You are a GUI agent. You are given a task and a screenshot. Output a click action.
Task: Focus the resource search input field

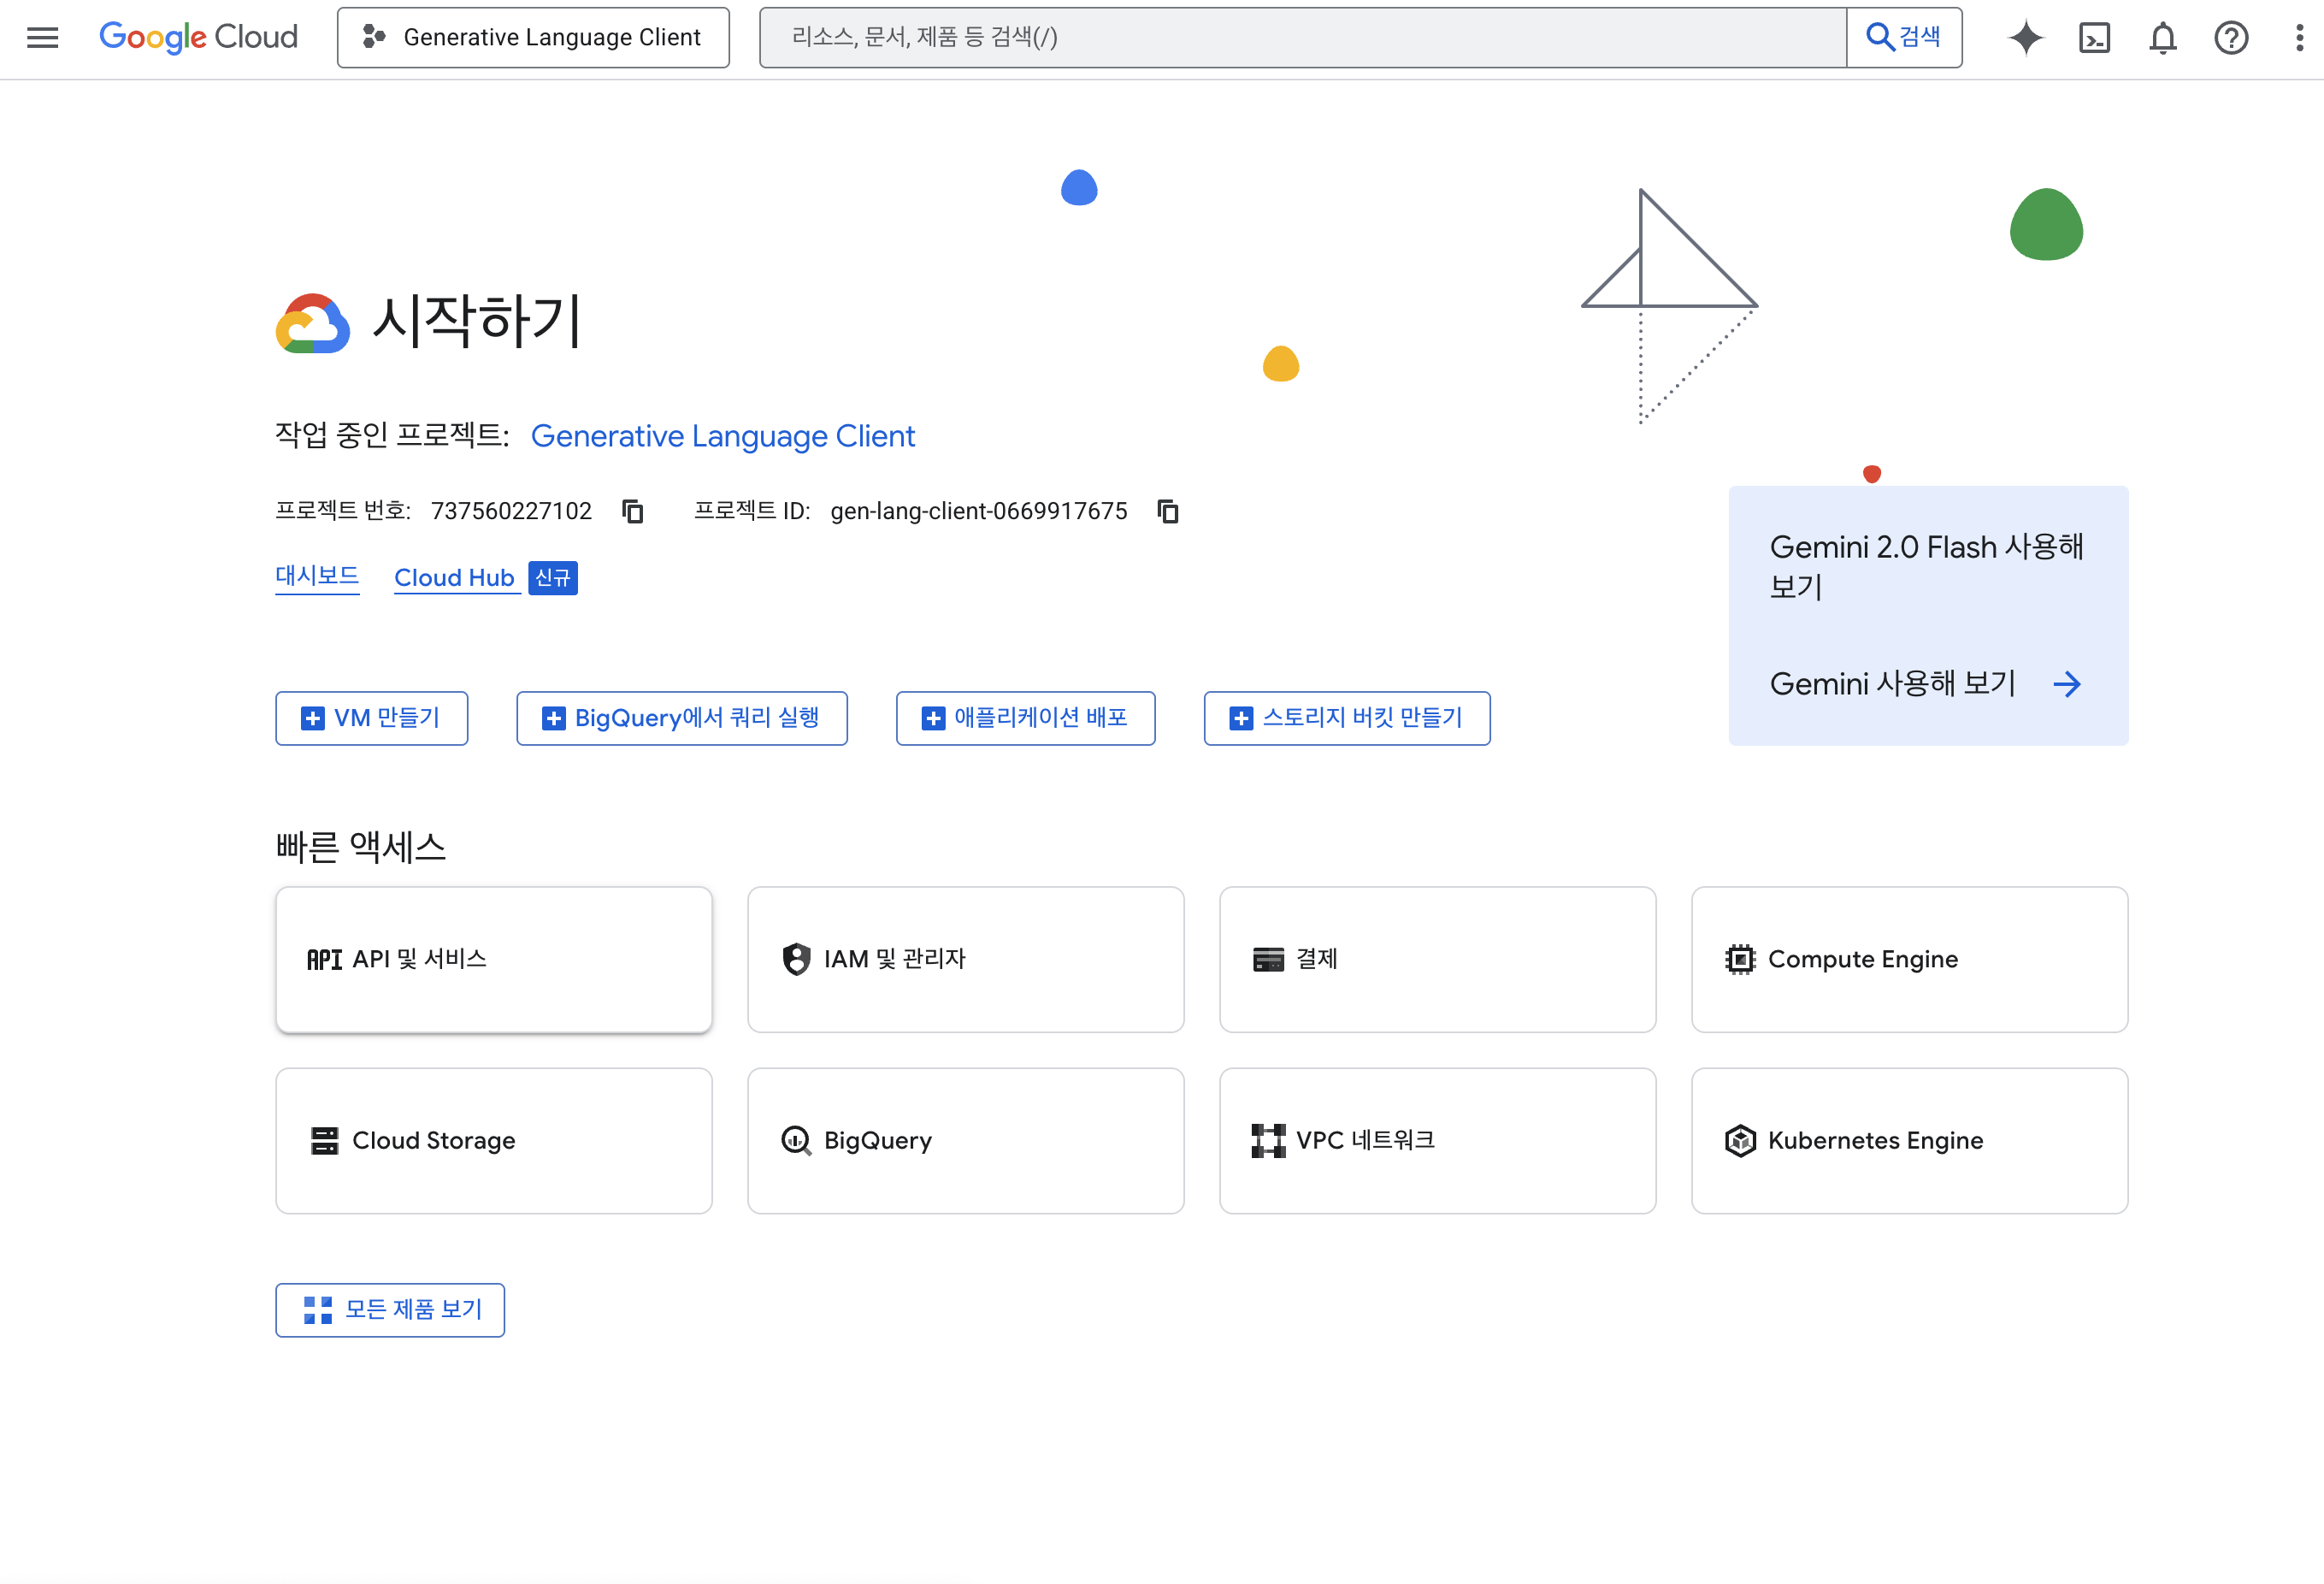pos(1302,38)
